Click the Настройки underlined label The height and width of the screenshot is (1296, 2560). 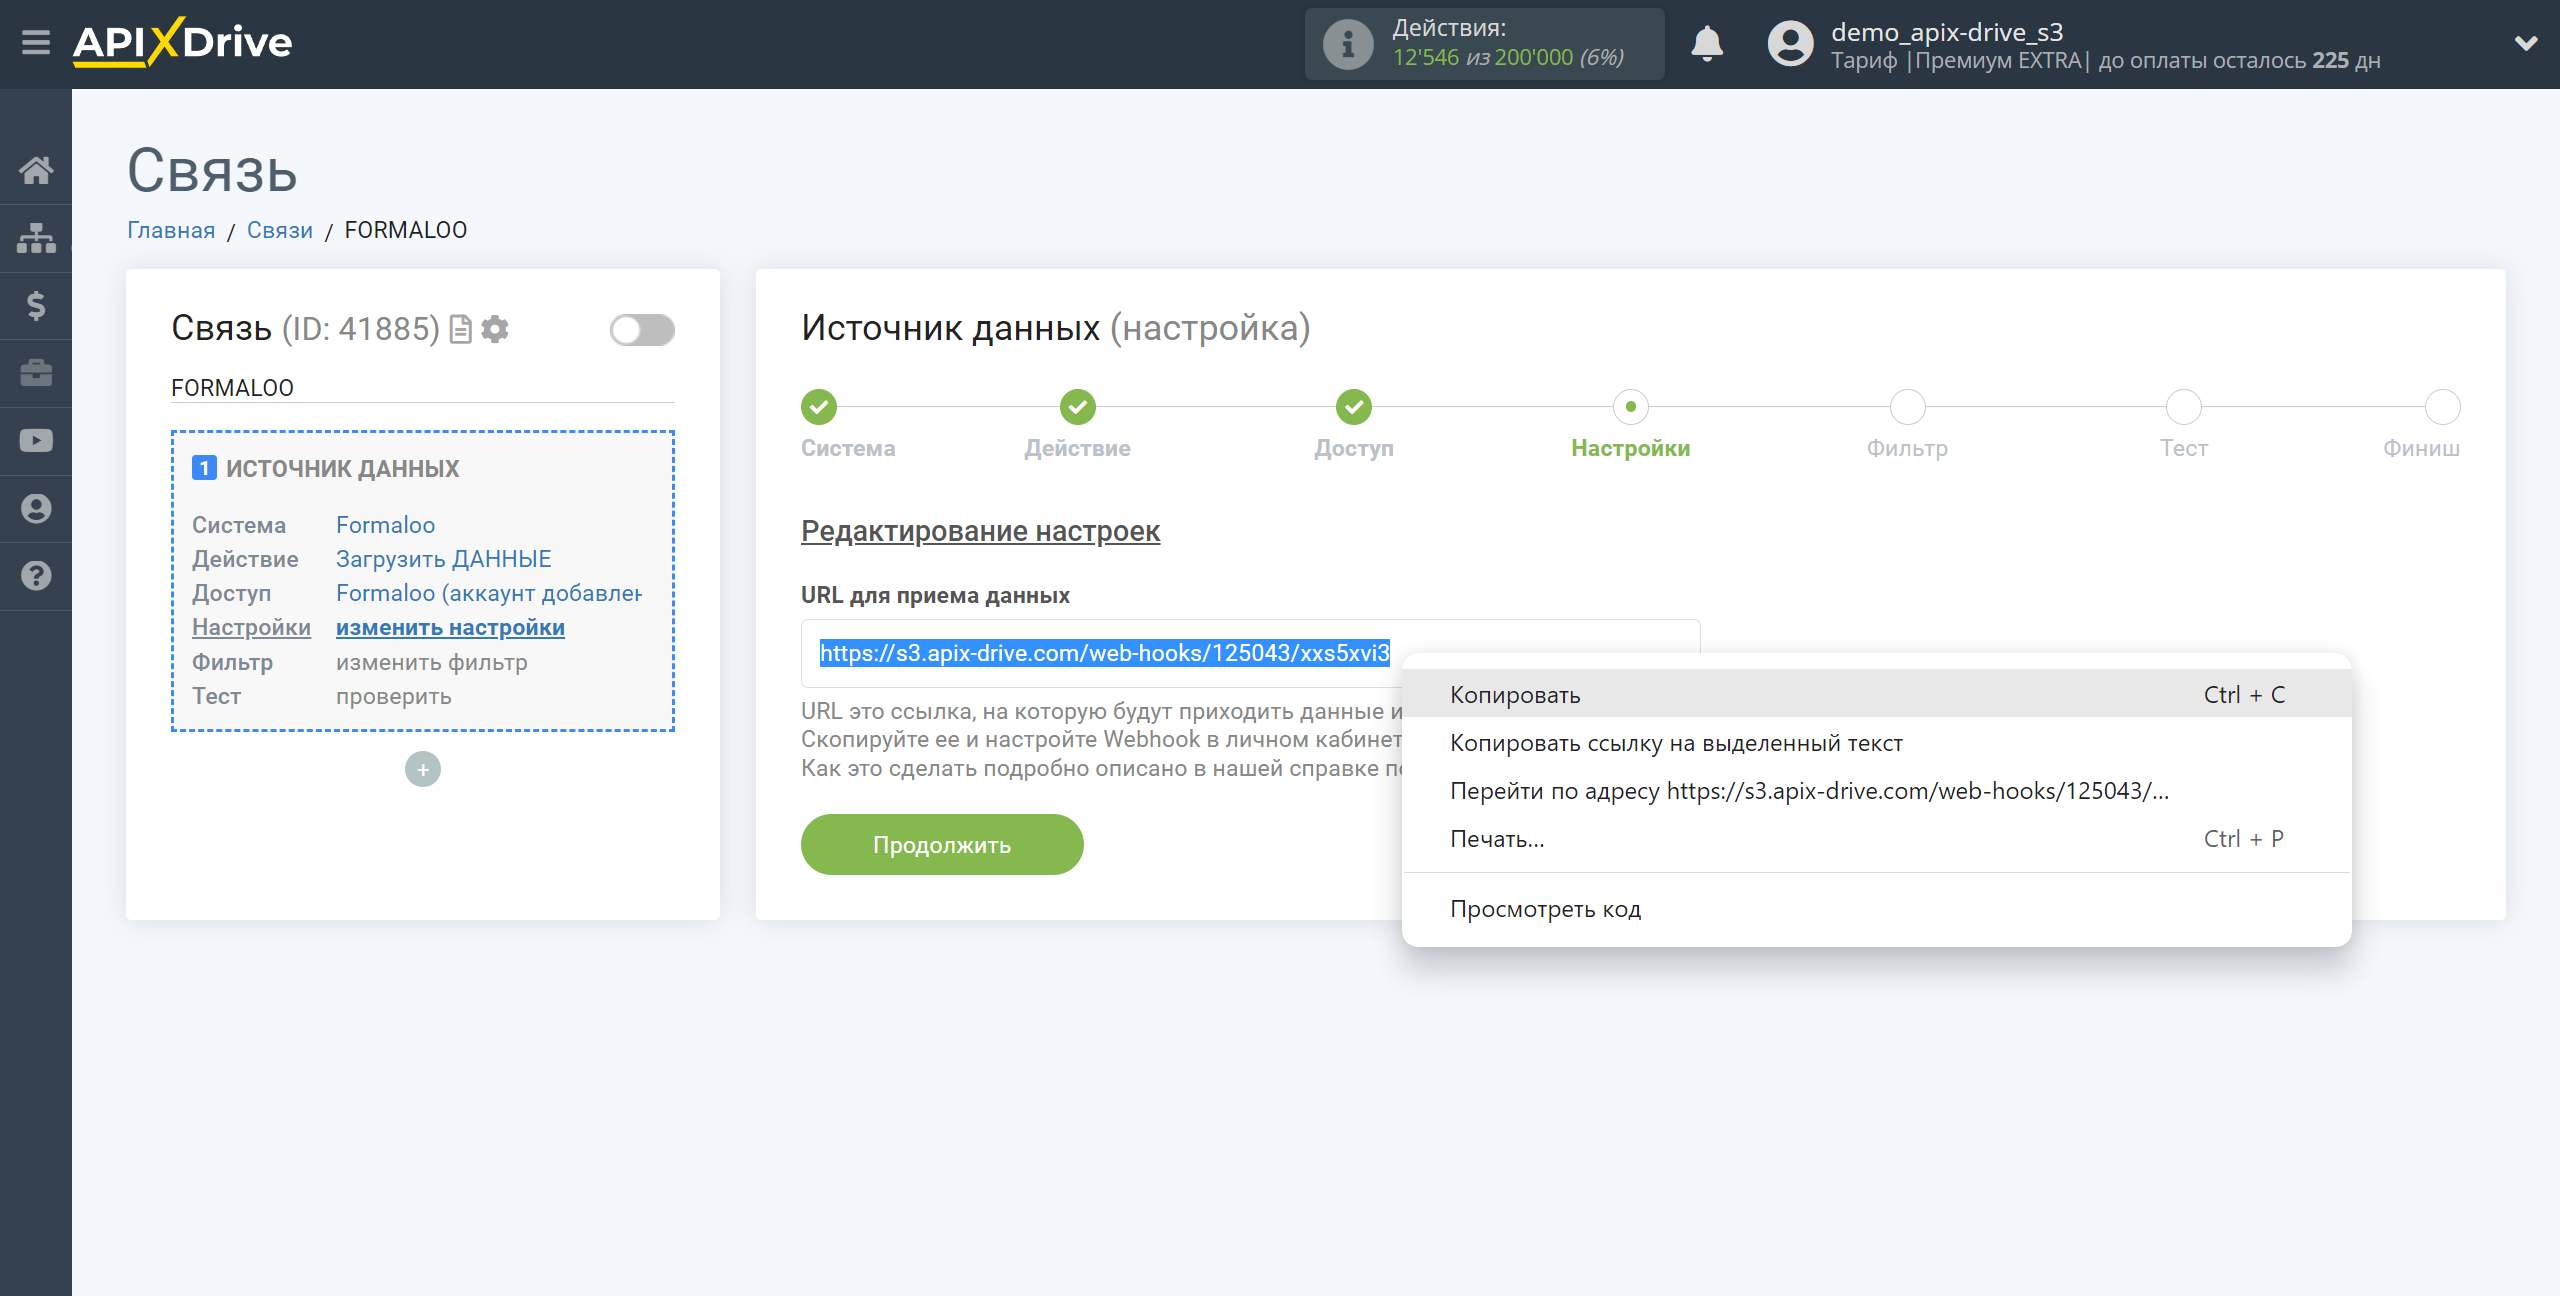251,628
